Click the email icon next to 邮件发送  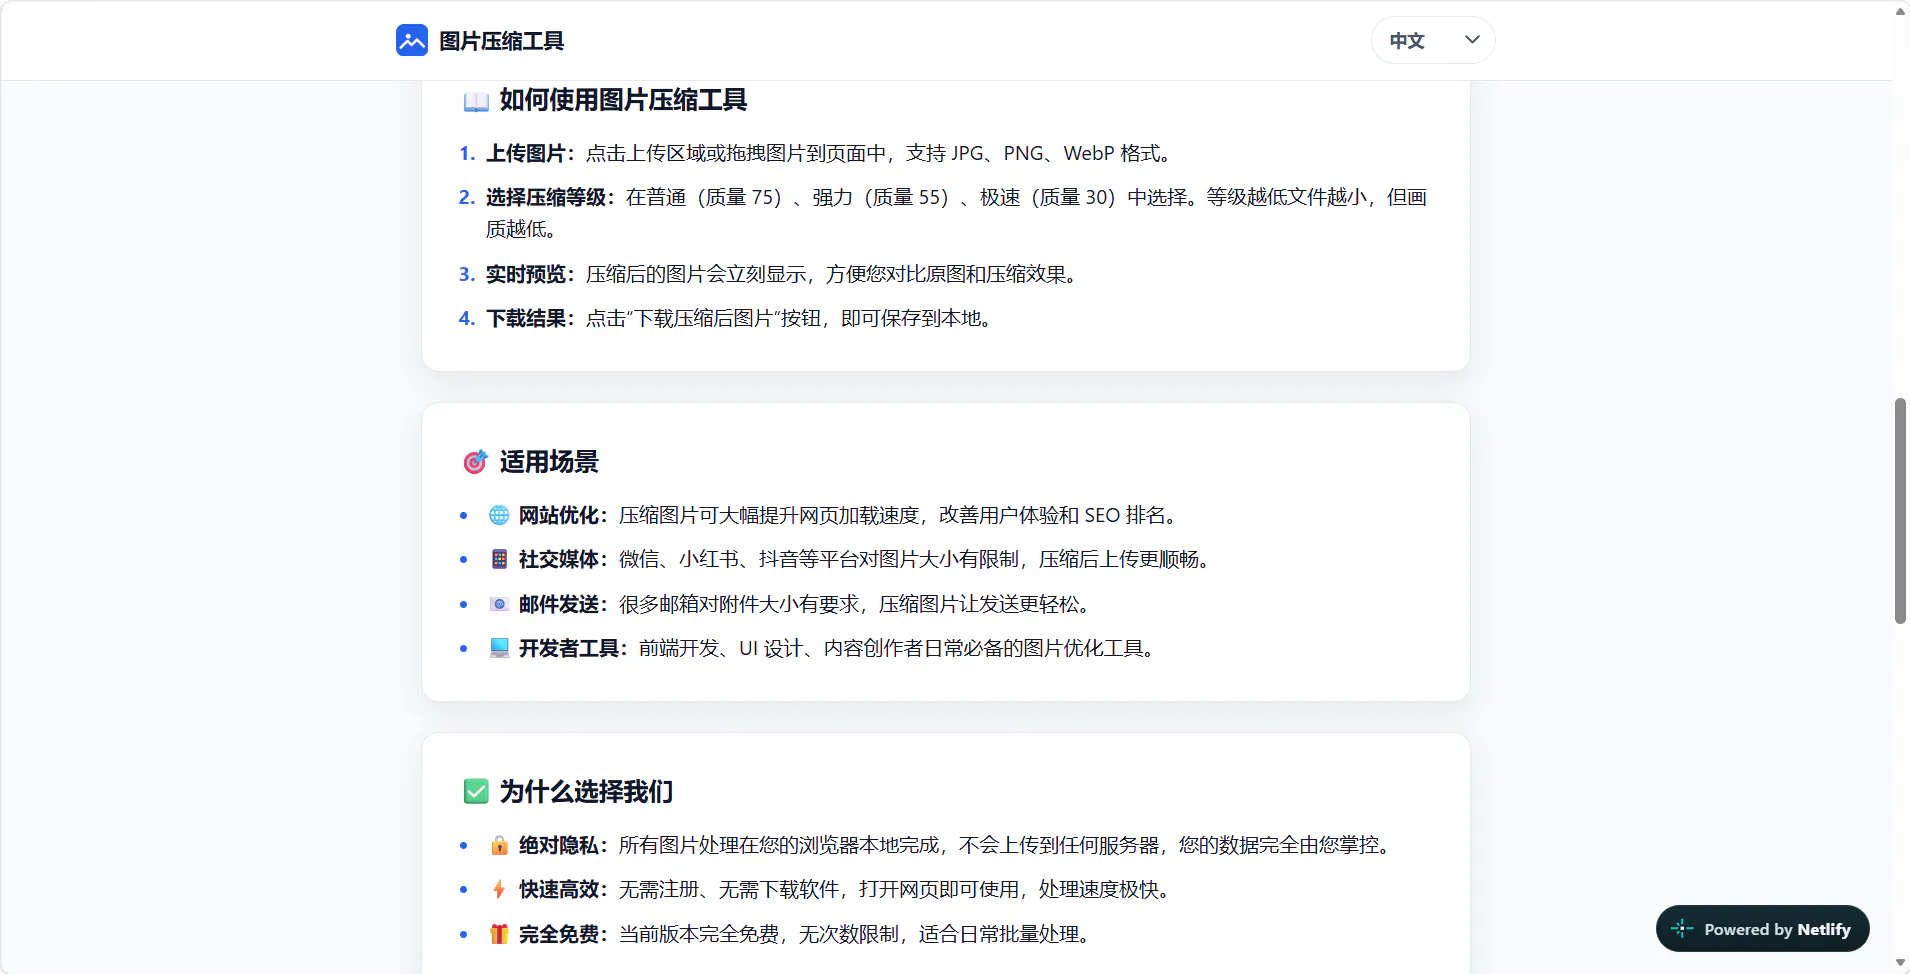coord(499,604)
